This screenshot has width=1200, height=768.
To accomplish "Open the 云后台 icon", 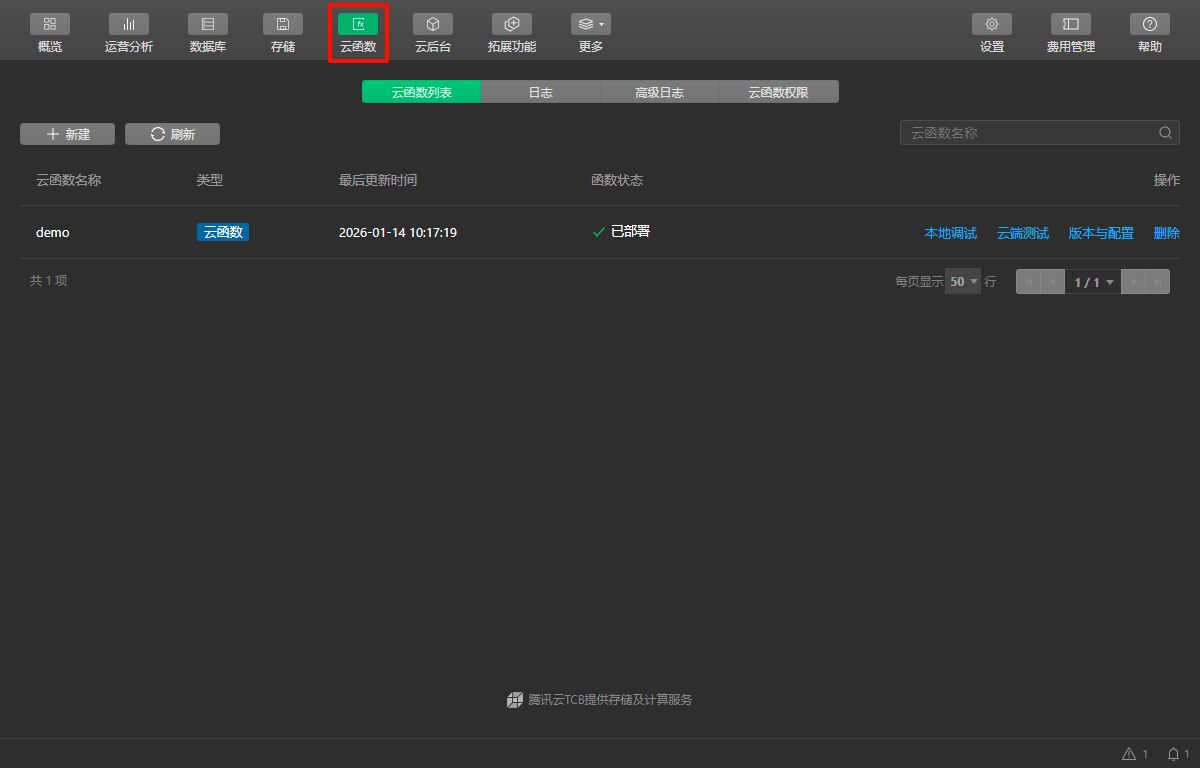I will [432, 24].
